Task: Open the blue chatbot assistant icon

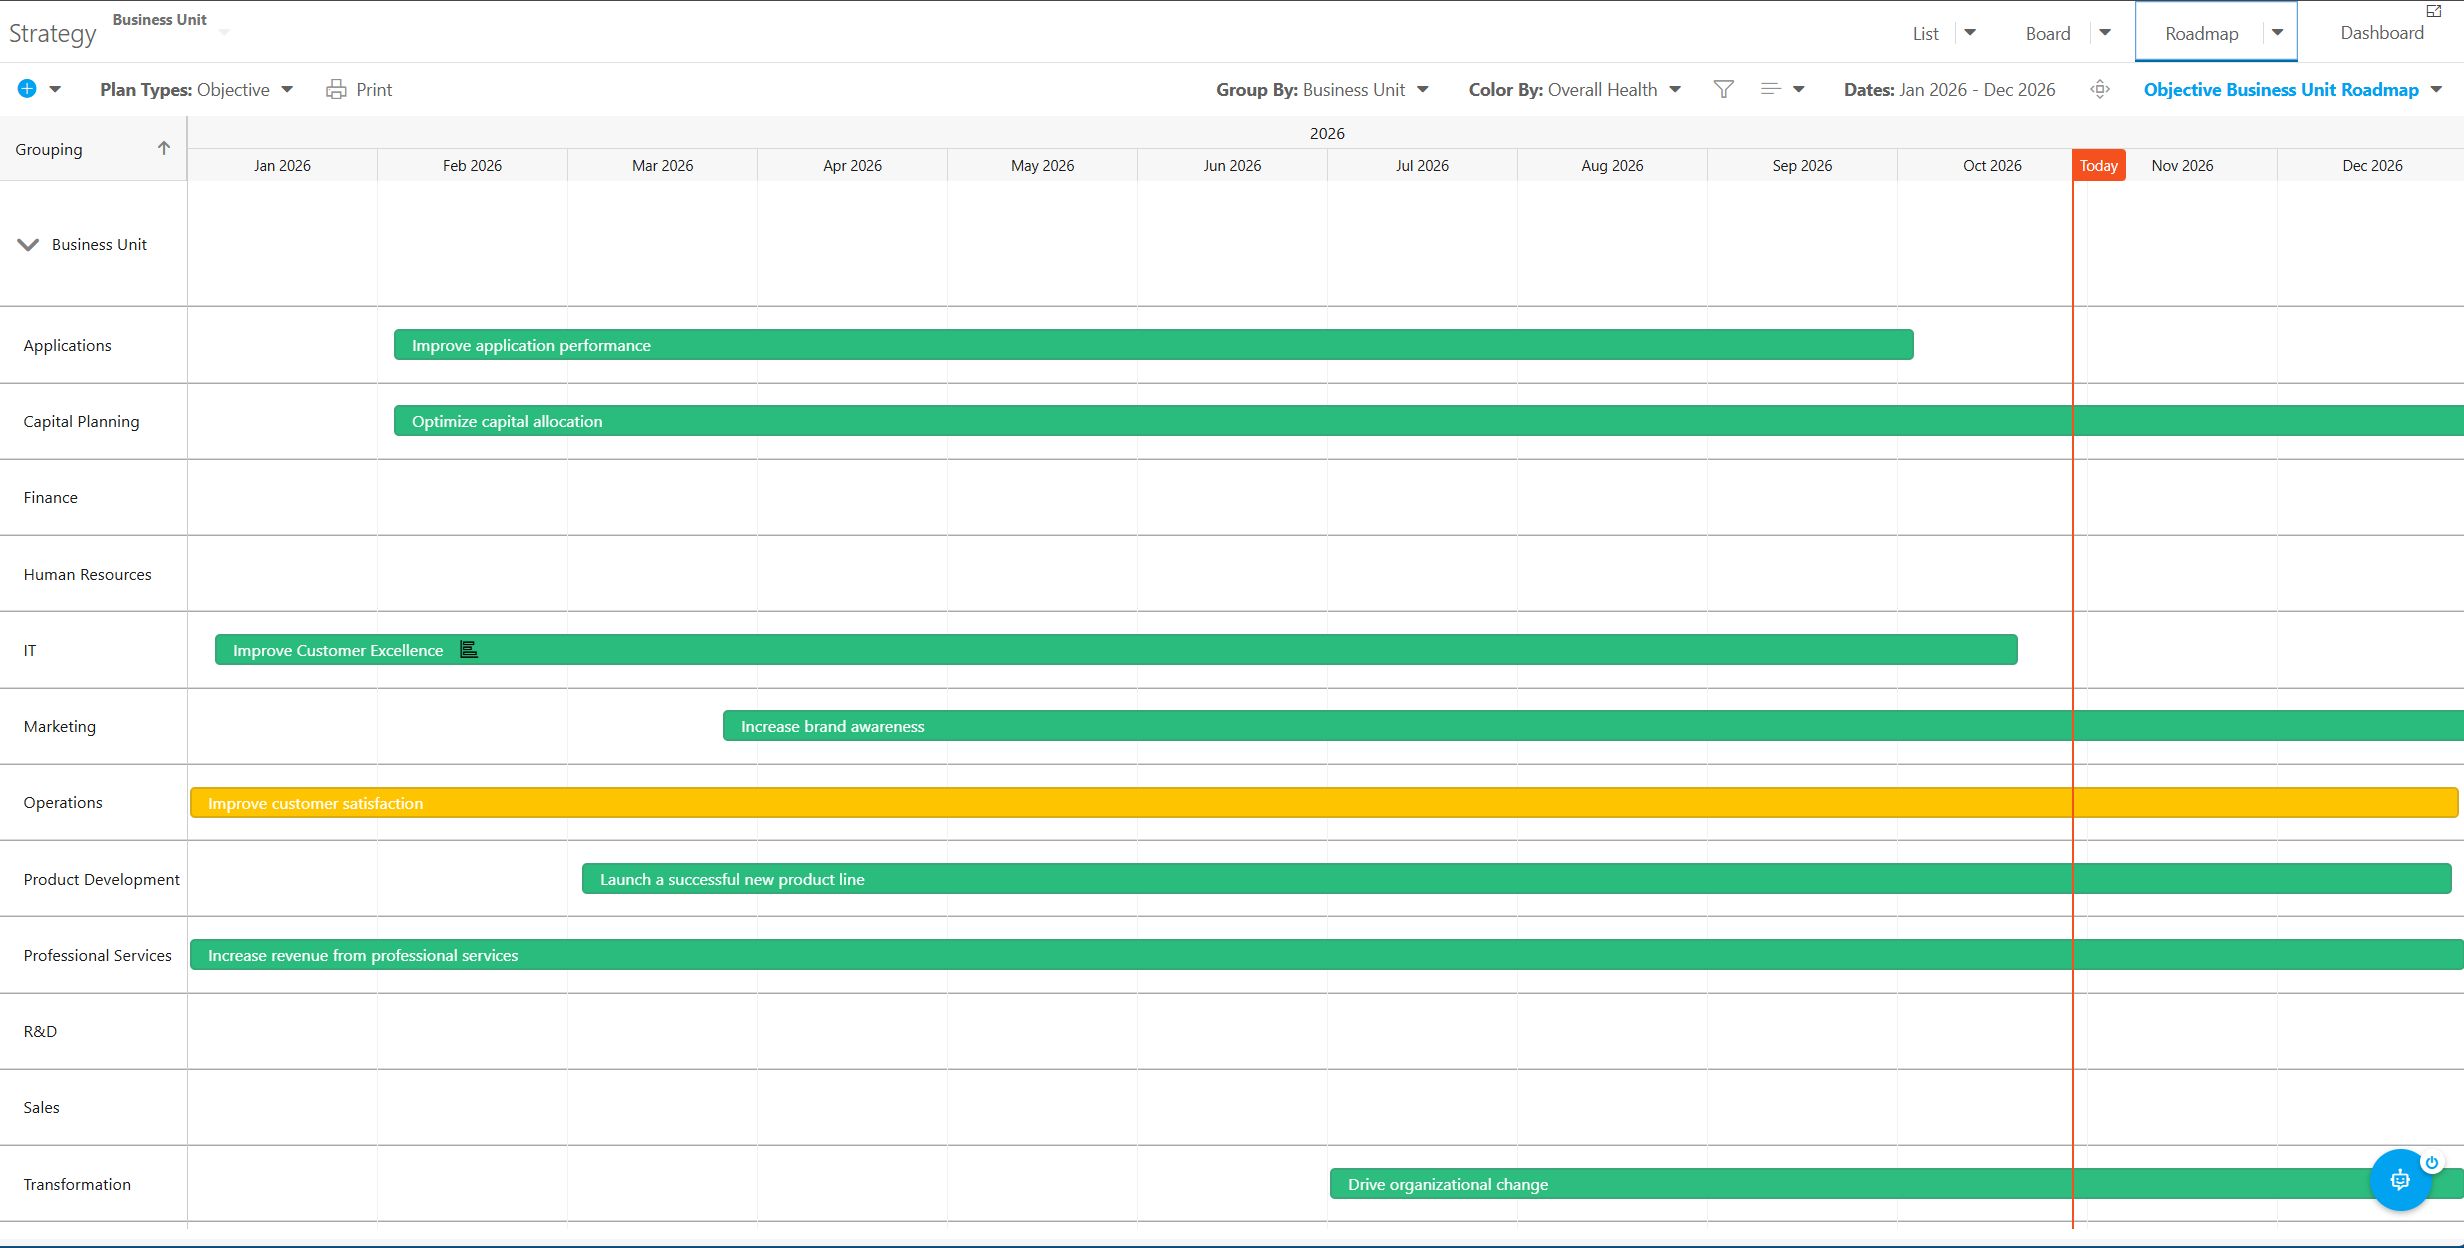Action: 2399,1181
